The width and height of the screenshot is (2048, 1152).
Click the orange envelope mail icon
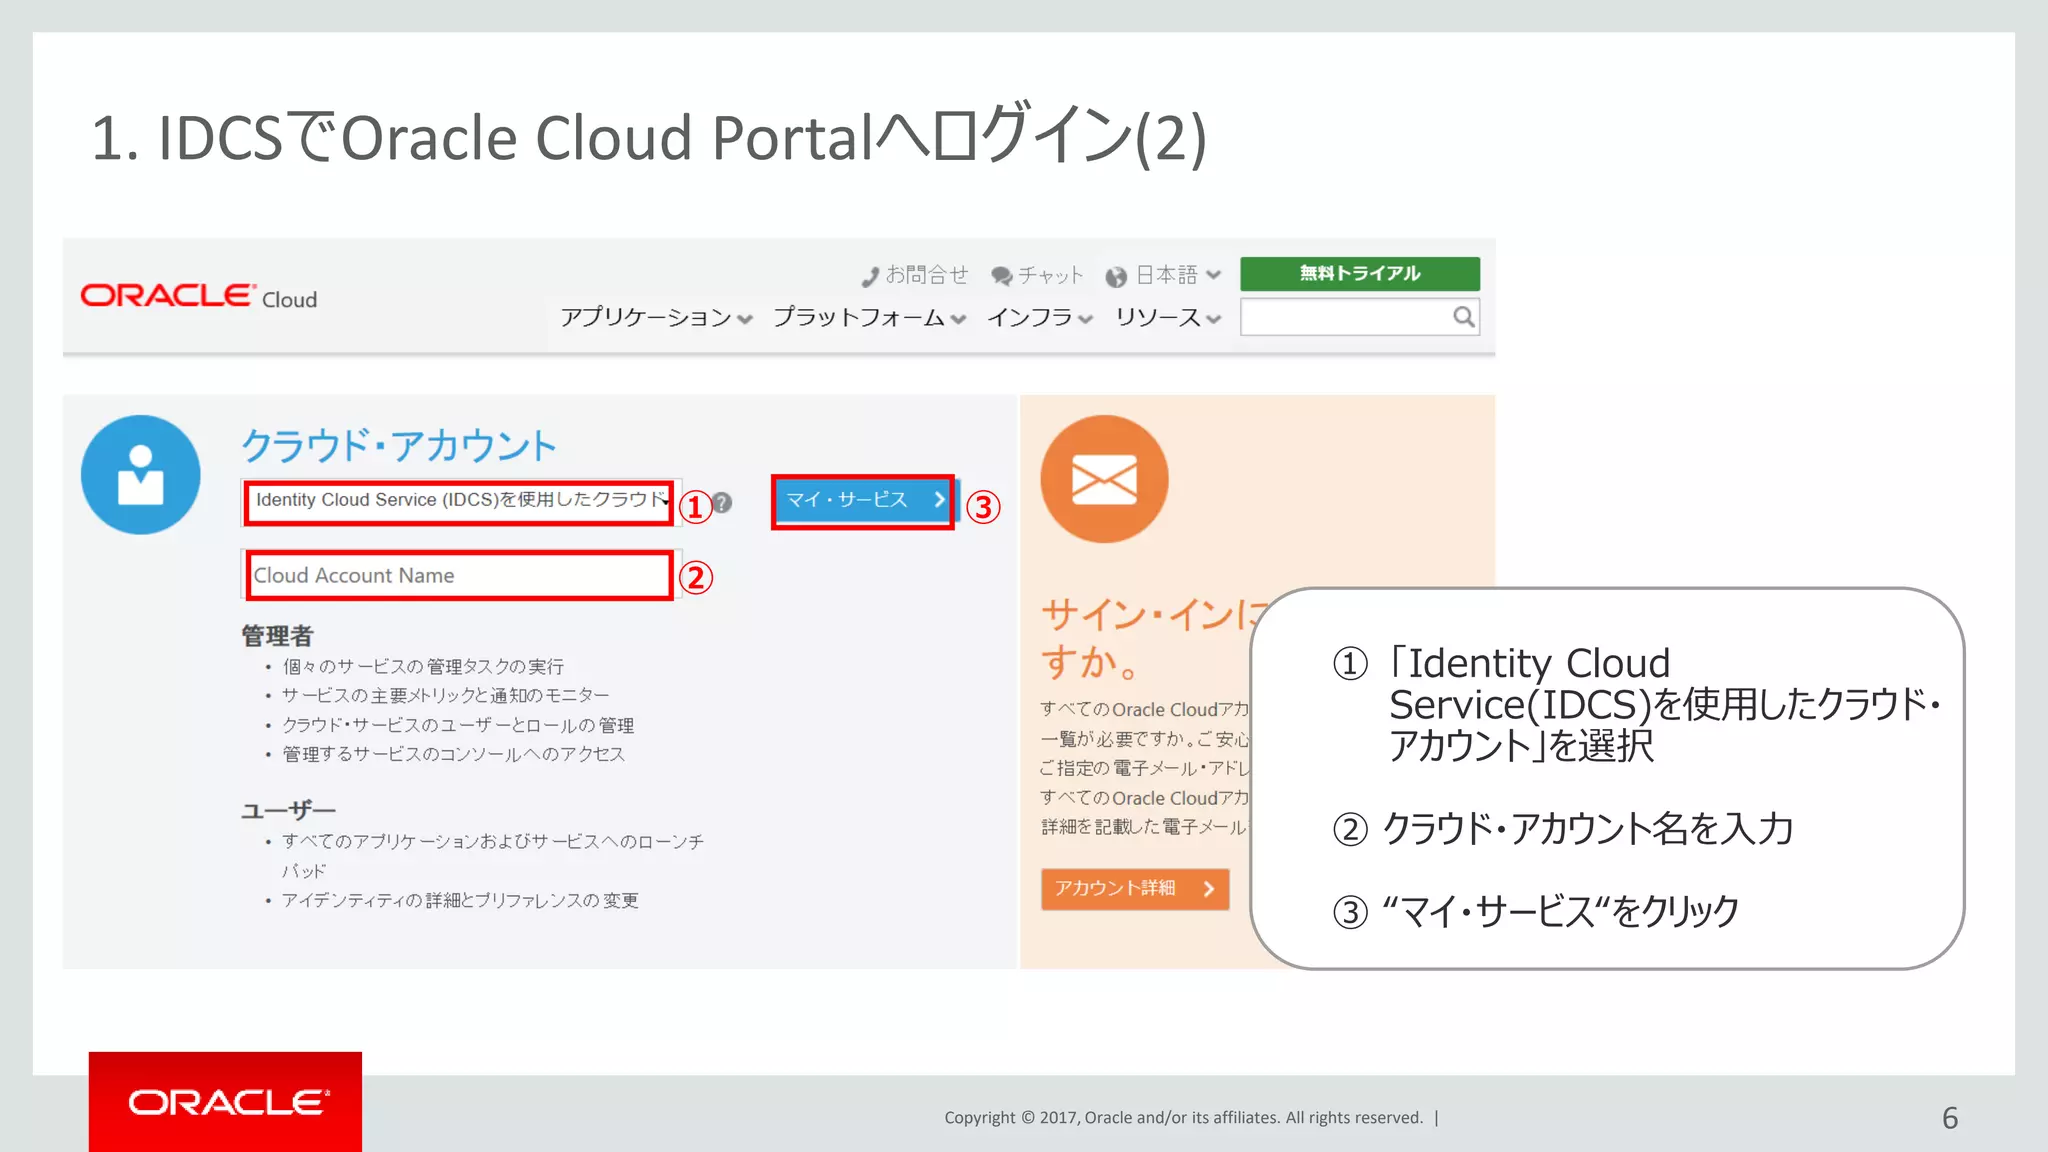pyautogui.click(x=1104, y=479)
